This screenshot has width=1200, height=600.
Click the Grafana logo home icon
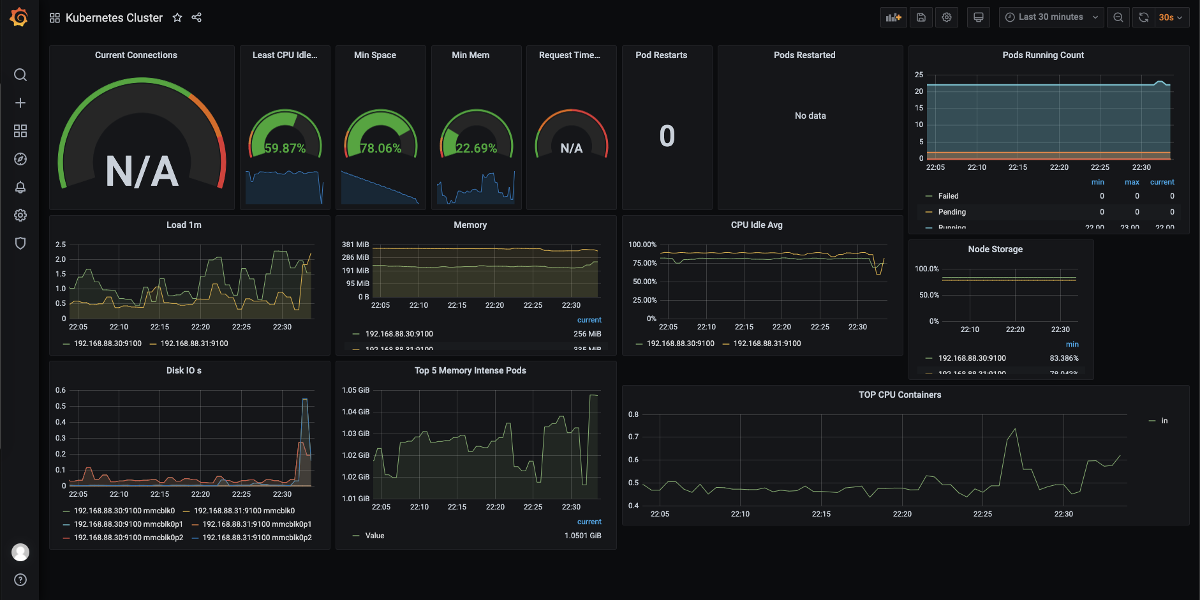(x=19, y=17)
